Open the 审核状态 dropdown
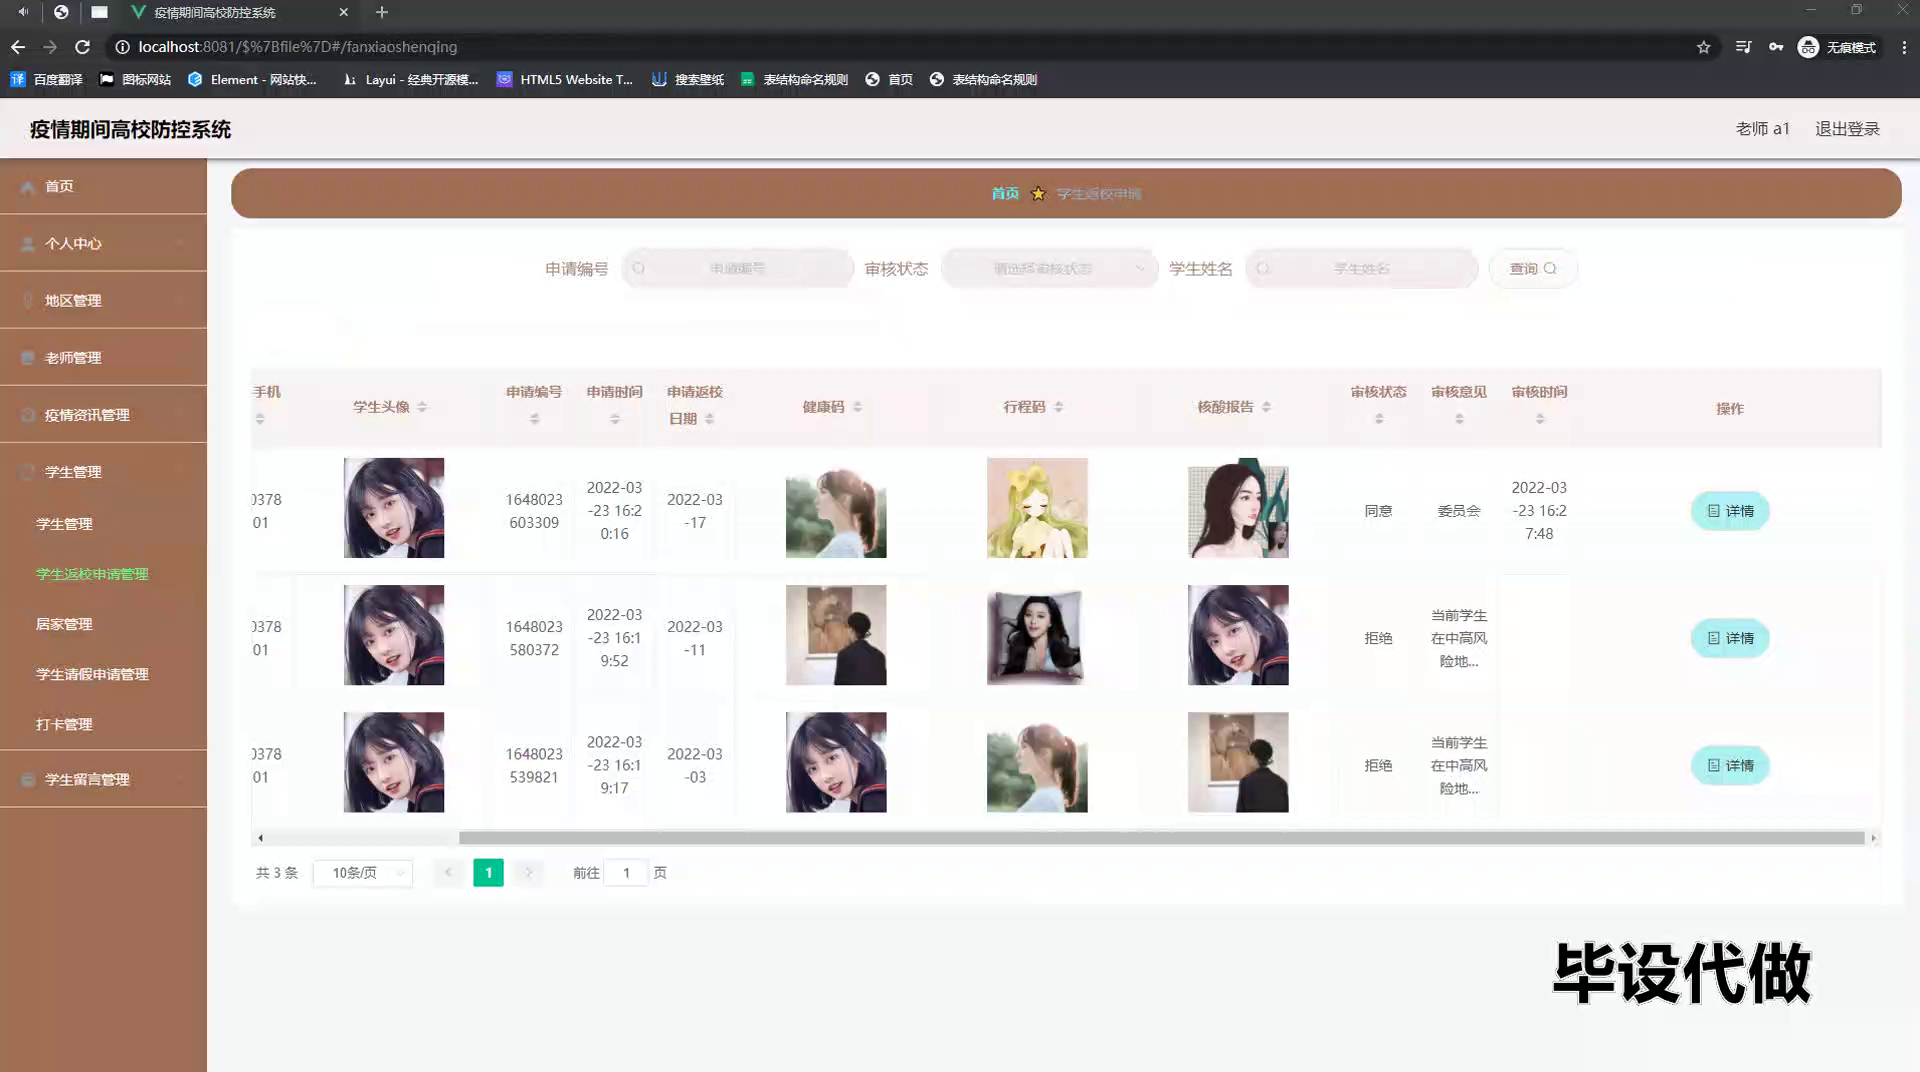Viewport: 1920px width, 1072px height. click(x=1049, y=268)
